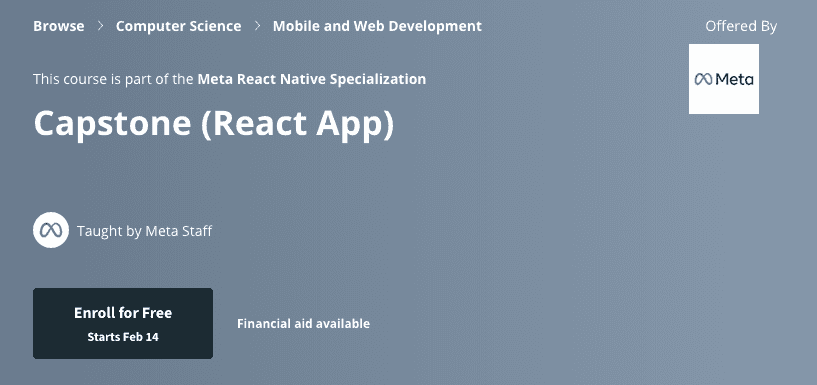Open Meta React Native Specialization link

point(312,79)
